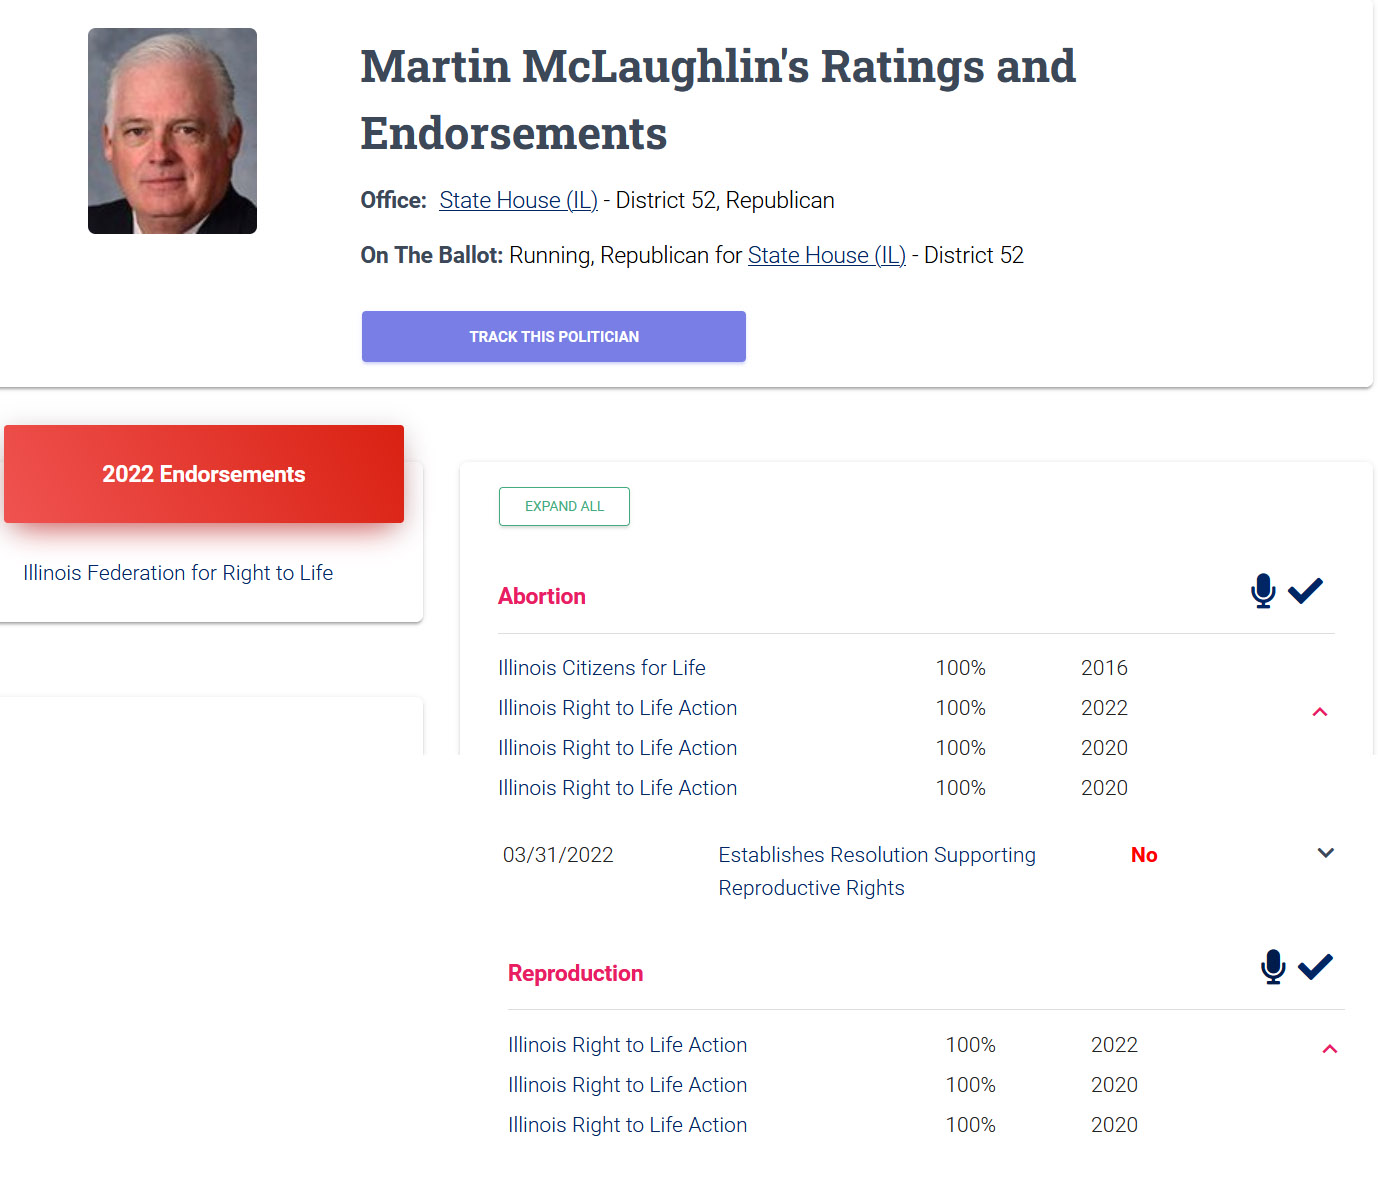Open 2022 Illinois Right to Life Action abortion rating
Viewport: 1378px width, 1178px height.
coord(617,708)
